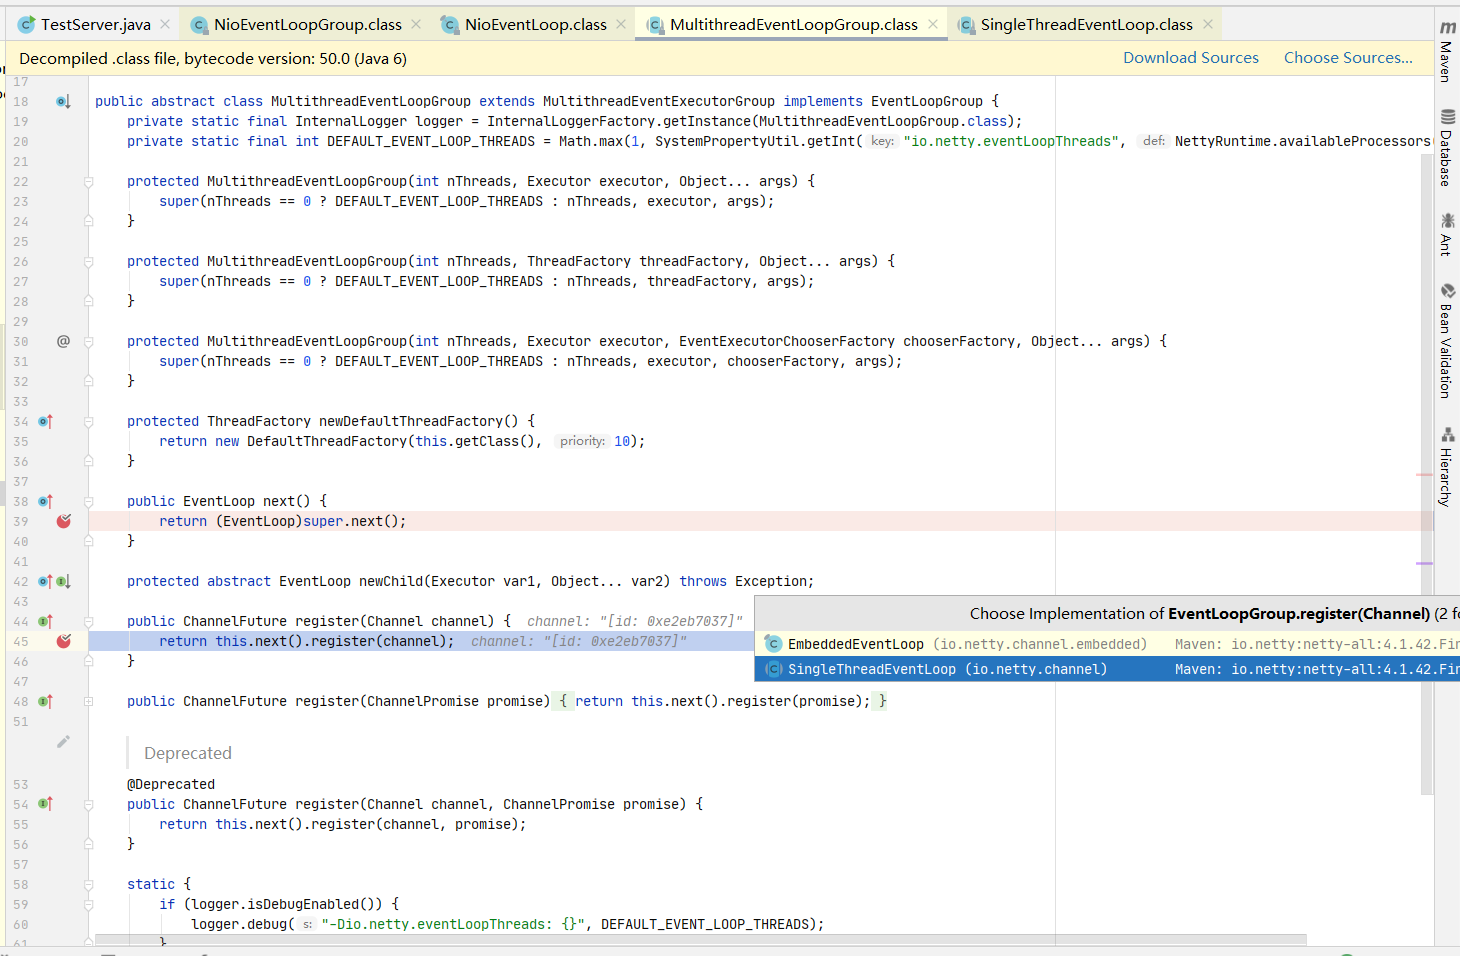Collapse static block fold at line 58
Viewport: 1460px width, 956px height.
[88, 885]
